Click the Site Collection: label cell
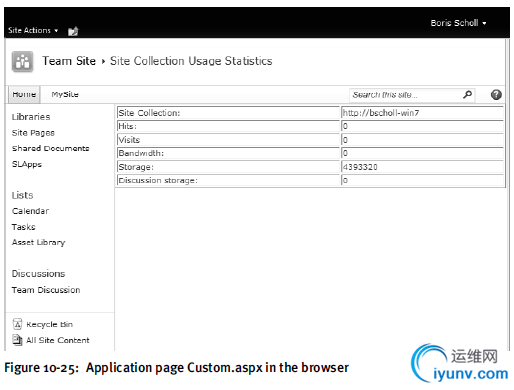The height and width of the screenshot is (390, 514). 228,113
